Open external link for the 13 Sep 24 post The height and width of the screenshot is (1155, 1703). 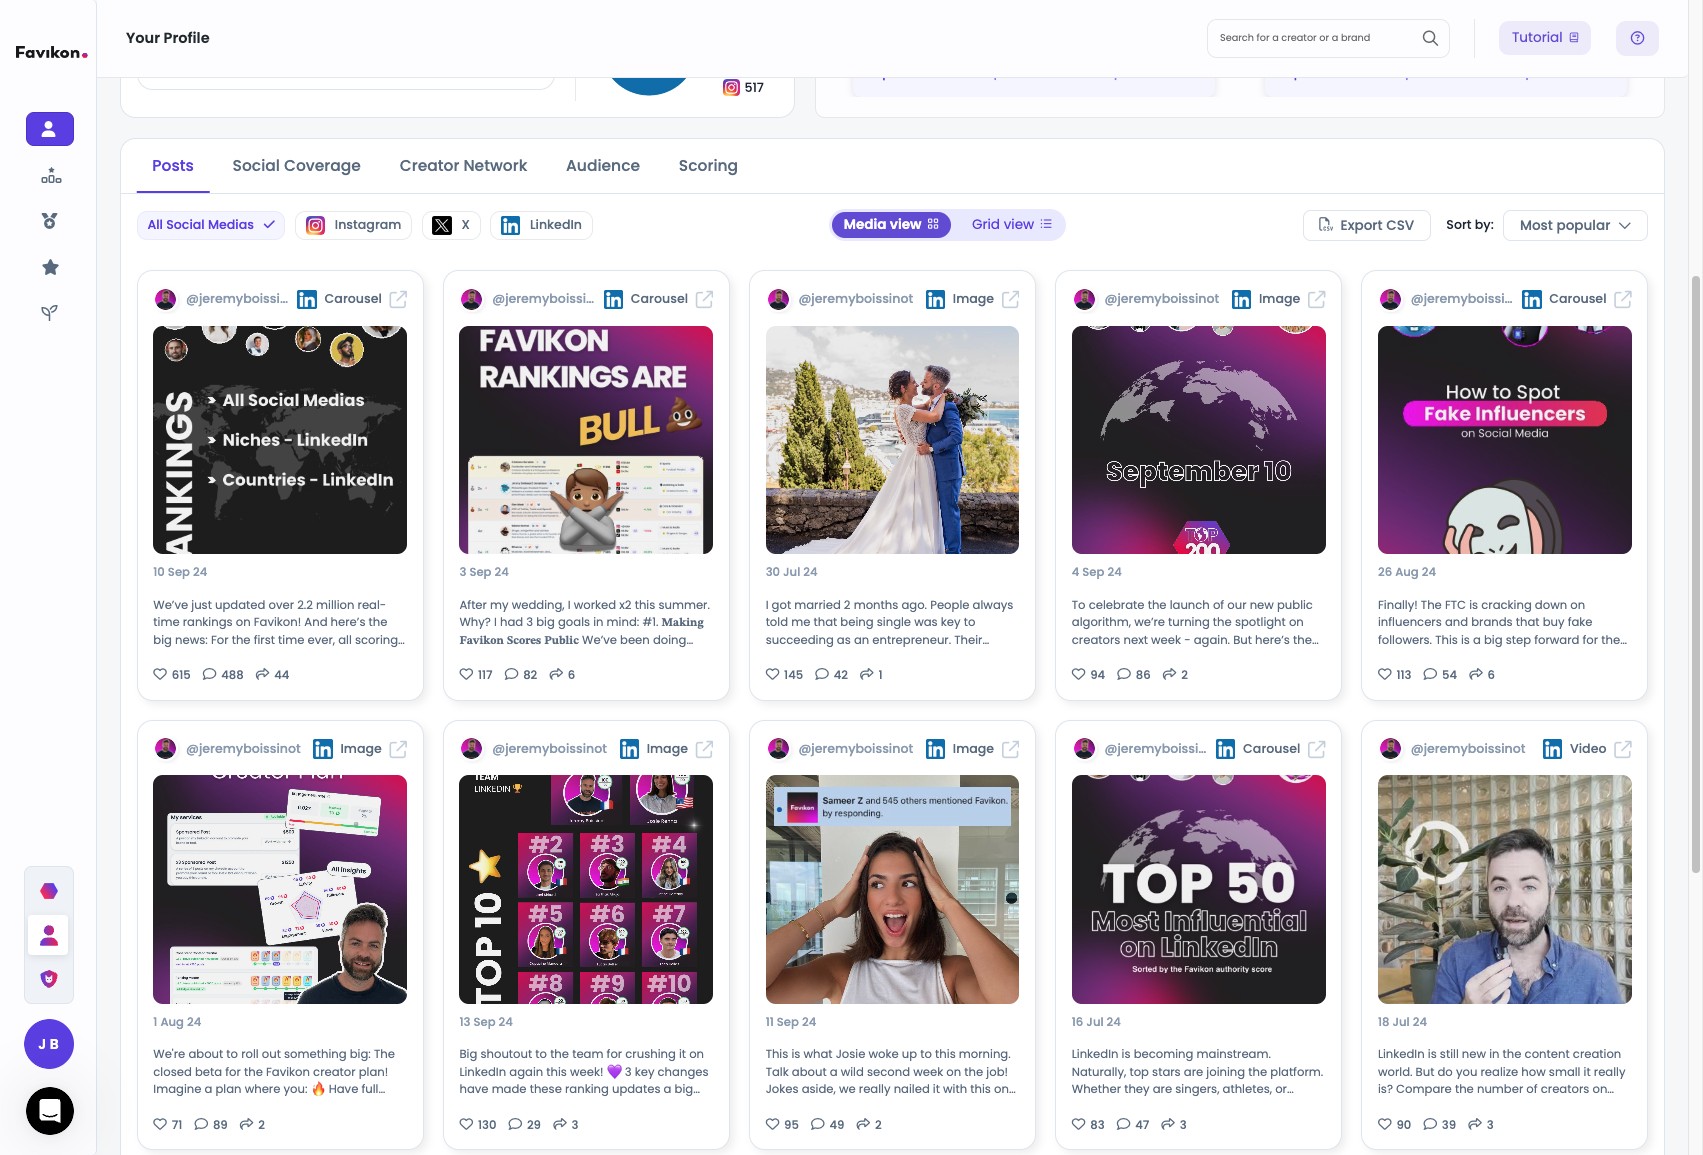704,749
